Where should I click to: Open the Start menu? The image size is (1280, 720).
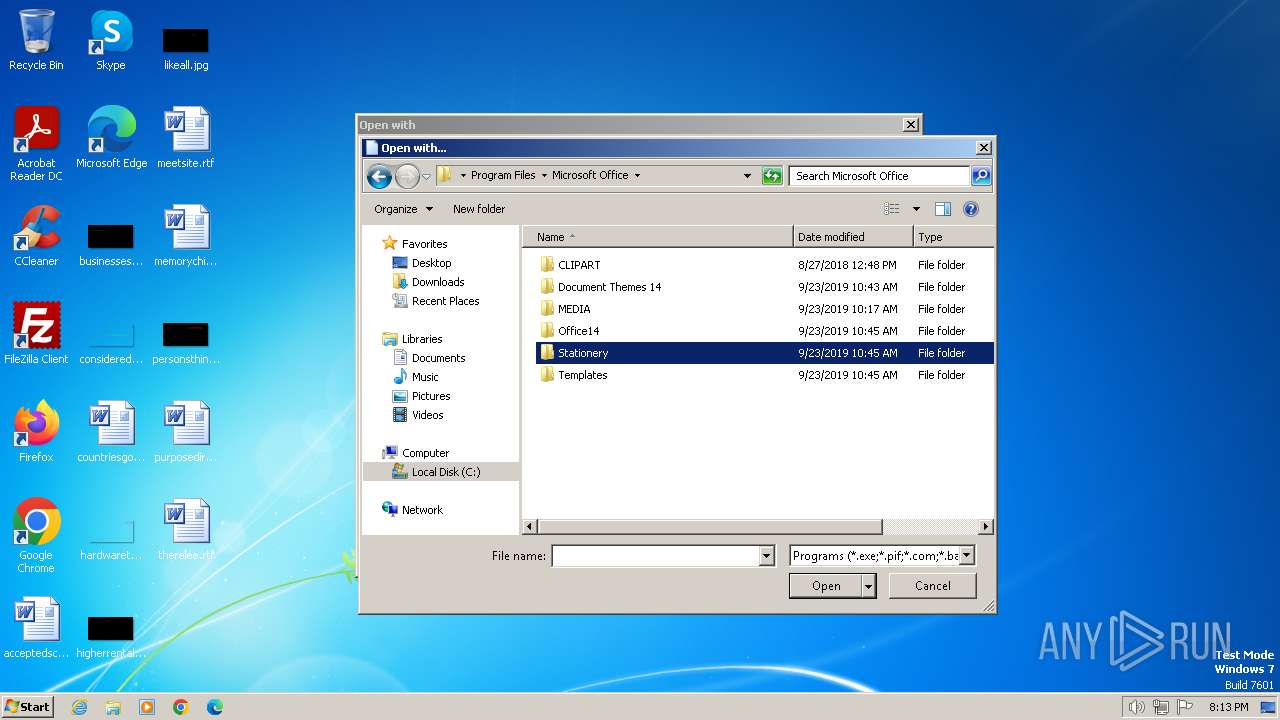click(28, 706)
